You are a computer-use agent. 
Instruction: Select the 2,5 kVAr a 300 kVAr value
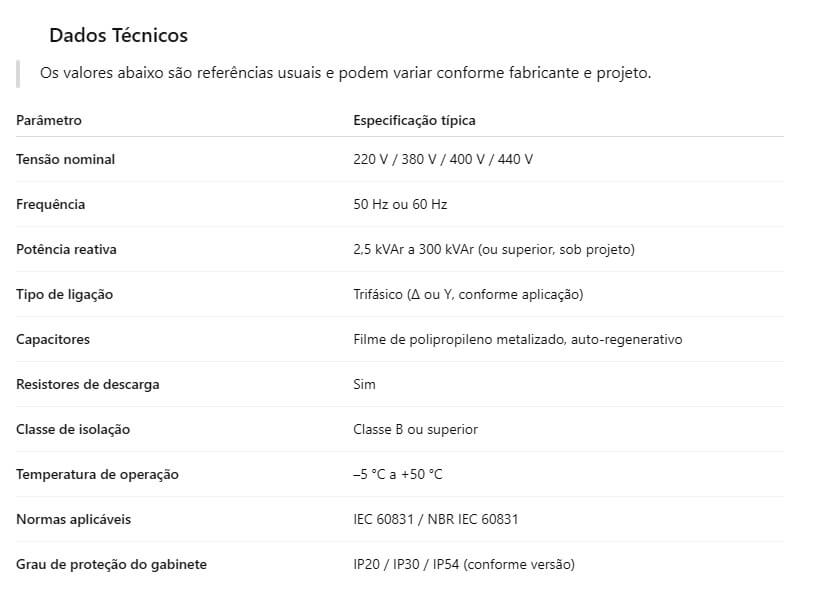tap(494, 249)
